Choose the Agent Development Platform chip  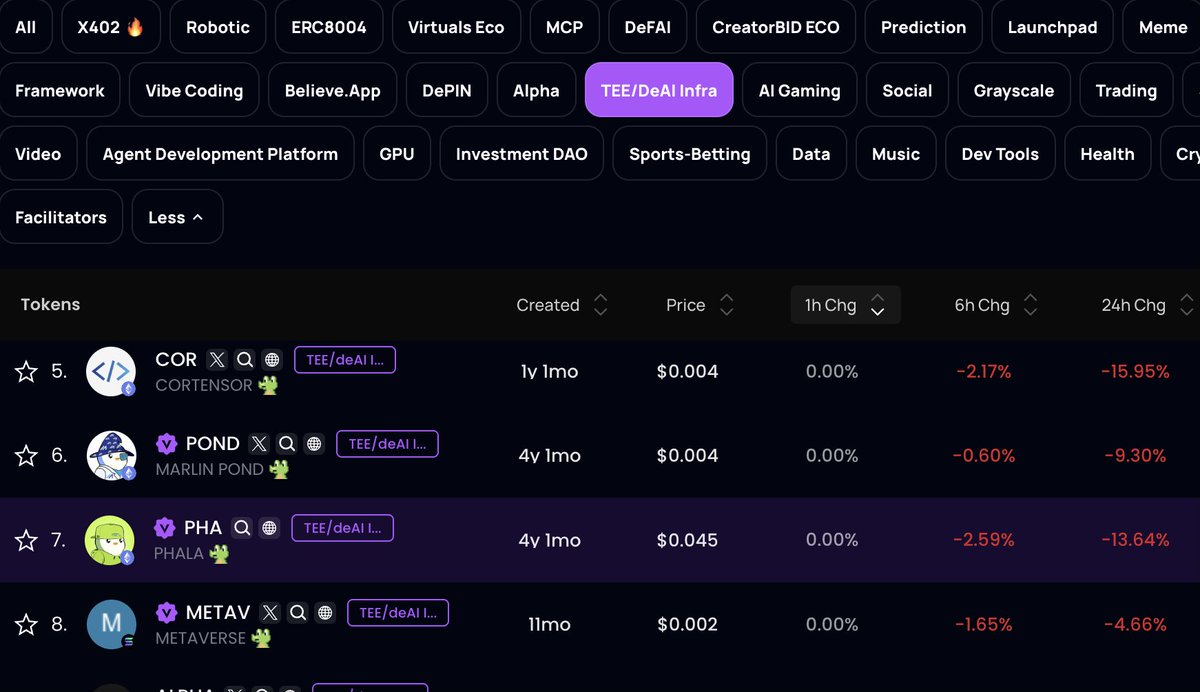point(220,154)
